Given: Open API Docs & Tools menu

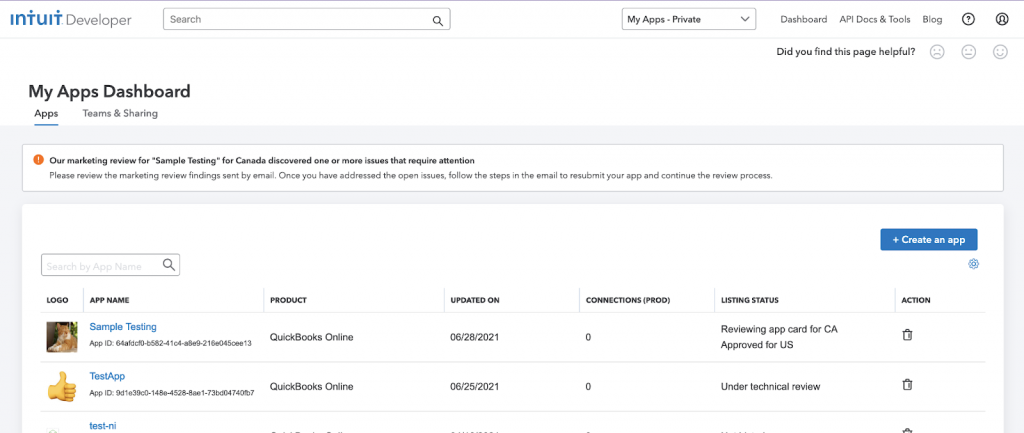Looking at the screenshot, I should pyautogui.click(x=874, y=20).
